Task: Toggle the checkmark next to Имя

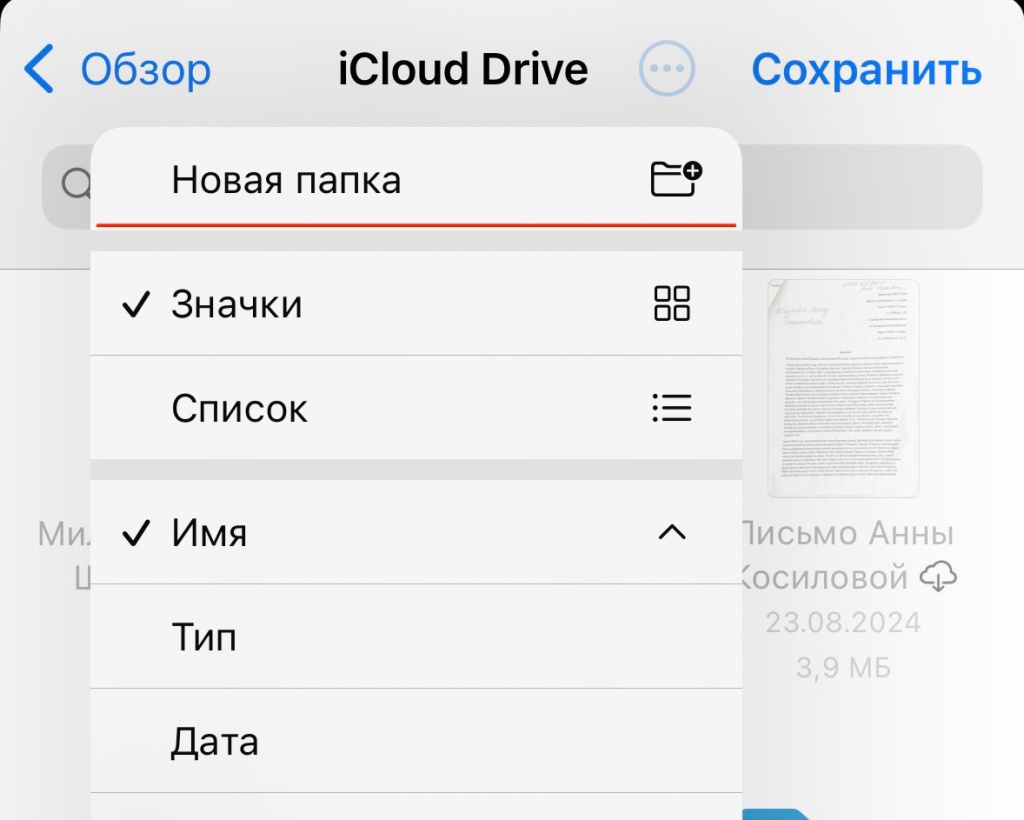Action: click(x=135, y=534)
